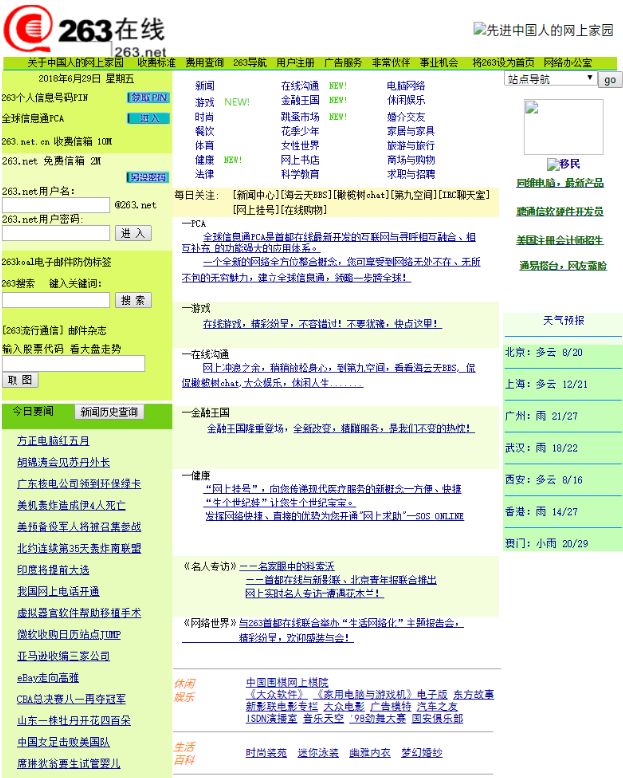Open the 方正电脑红五月 news headline
The width and height of the screenshot is (623, 778).
point(53,441)
